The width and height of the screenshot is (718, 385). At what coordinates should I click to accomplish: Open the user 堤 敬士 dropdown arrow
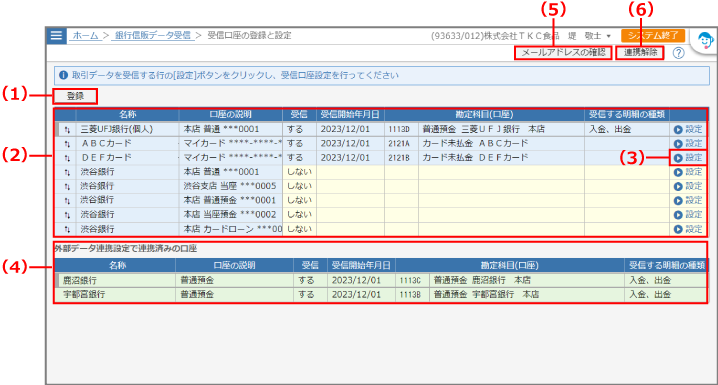click(609, 36)
